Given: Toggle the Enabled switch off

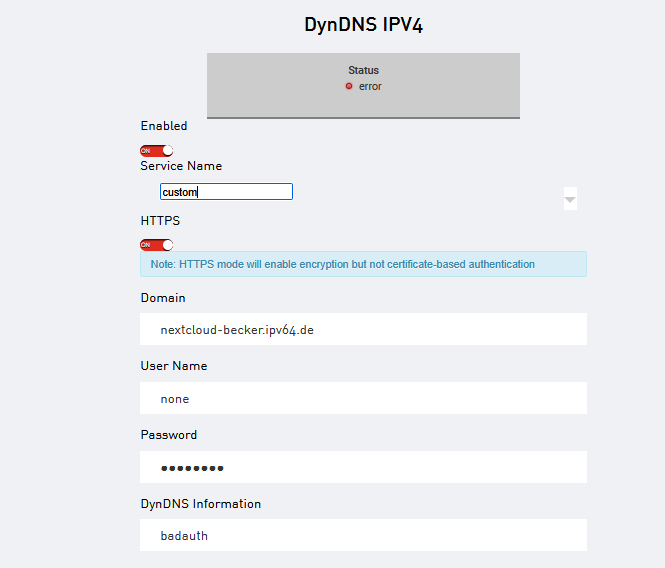Looking at the screenshot, I should (x=156, y=150).
